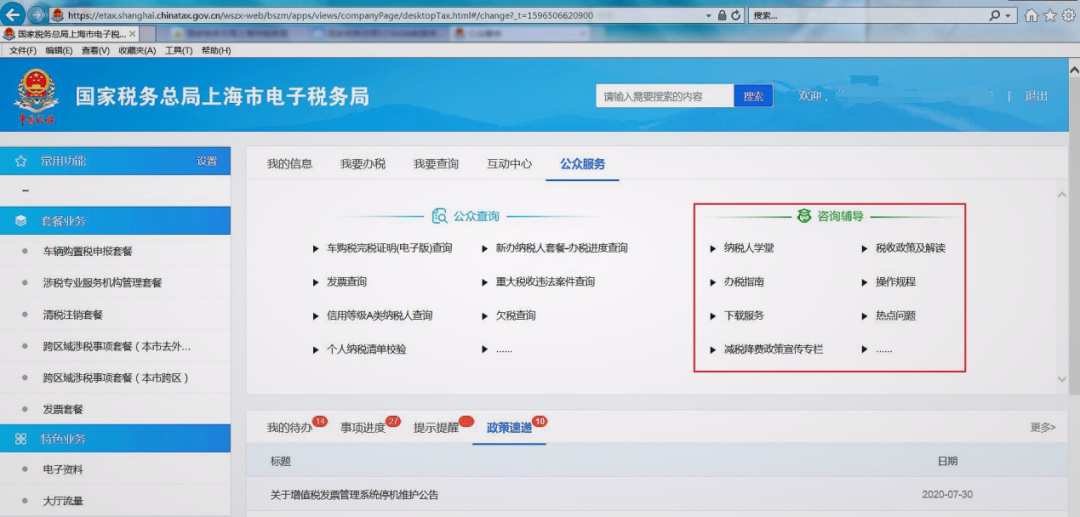The image size is (1080, 517).
Task: Switch to the 事项进度 tab
Action: click(363, 428)
